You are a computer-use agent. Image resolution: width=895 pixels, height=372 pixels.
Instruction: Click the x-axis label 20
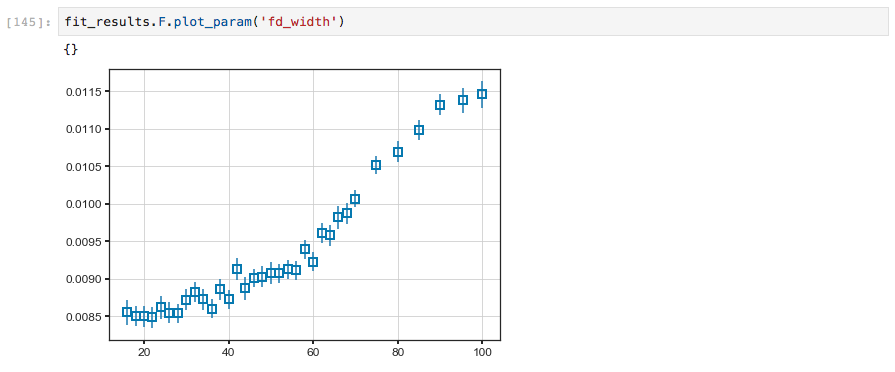pos(144,352)
